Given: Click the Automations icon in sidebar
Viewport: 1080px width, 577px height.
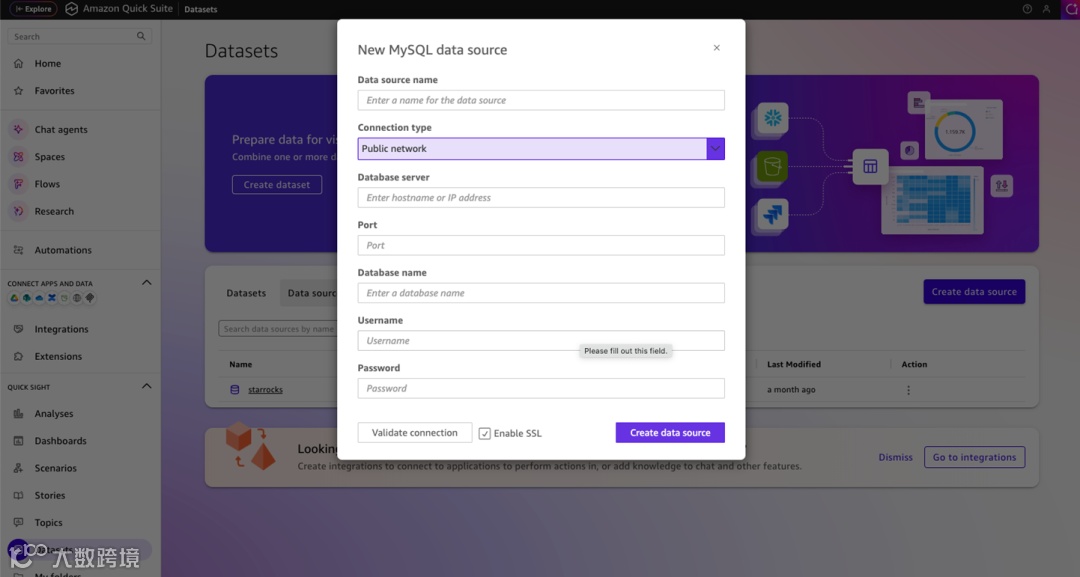Looking at the screenshot, I should (x=19, y=250).
